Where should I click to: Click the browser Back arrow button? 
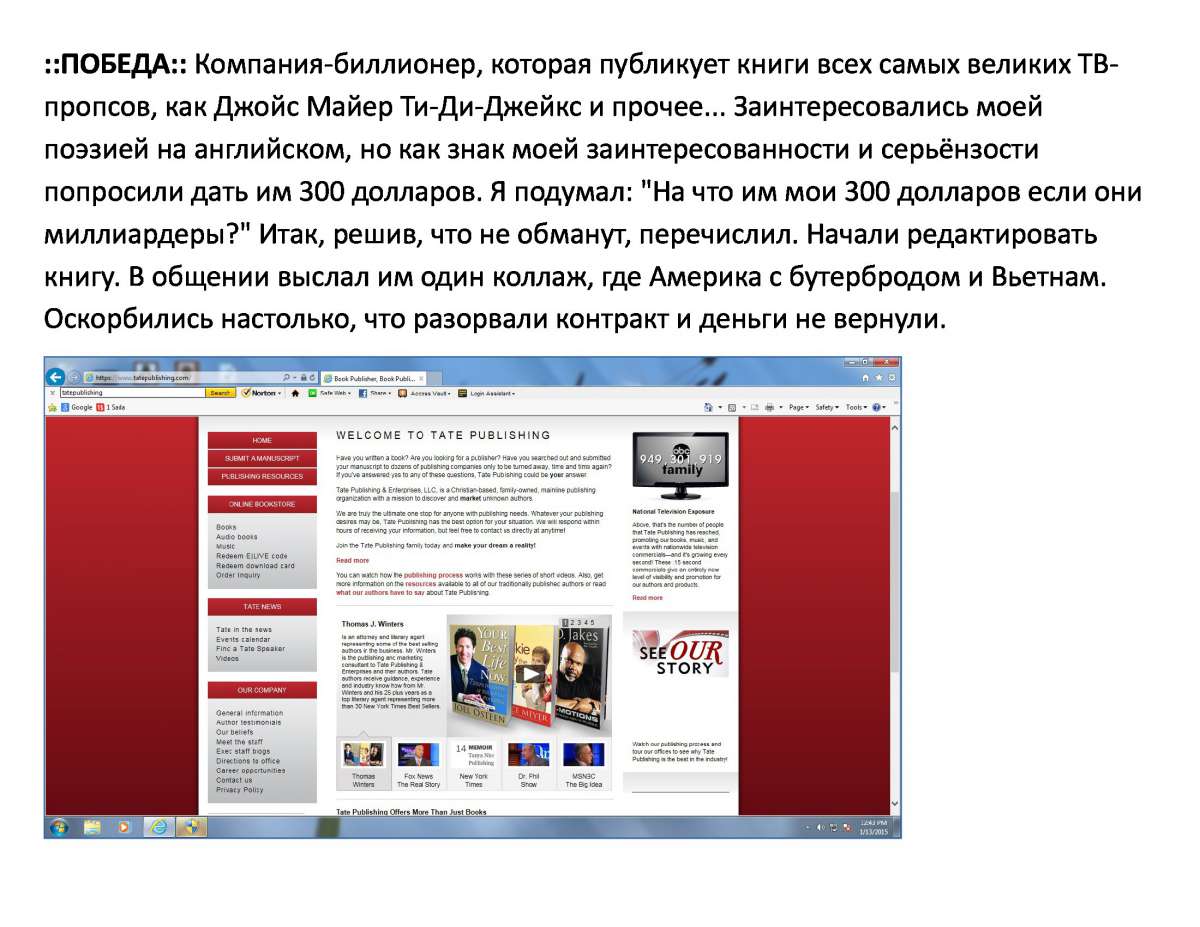56,377
